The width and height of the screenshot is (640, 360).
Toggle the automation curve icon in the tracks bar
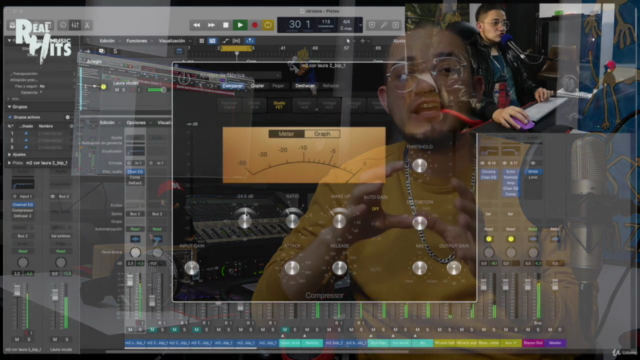tap(225, 41)
